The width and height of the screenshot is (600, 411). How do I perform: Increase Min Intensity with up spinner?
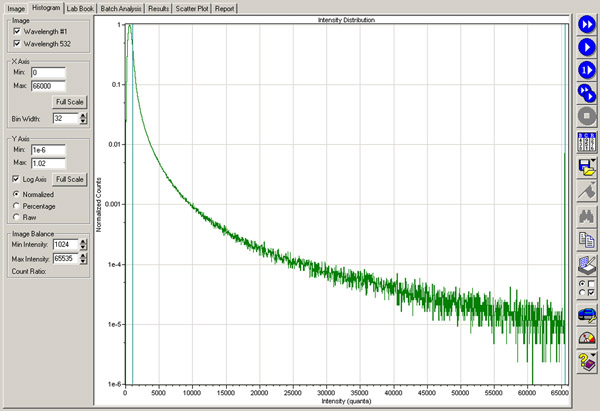(x=83, y=241)
